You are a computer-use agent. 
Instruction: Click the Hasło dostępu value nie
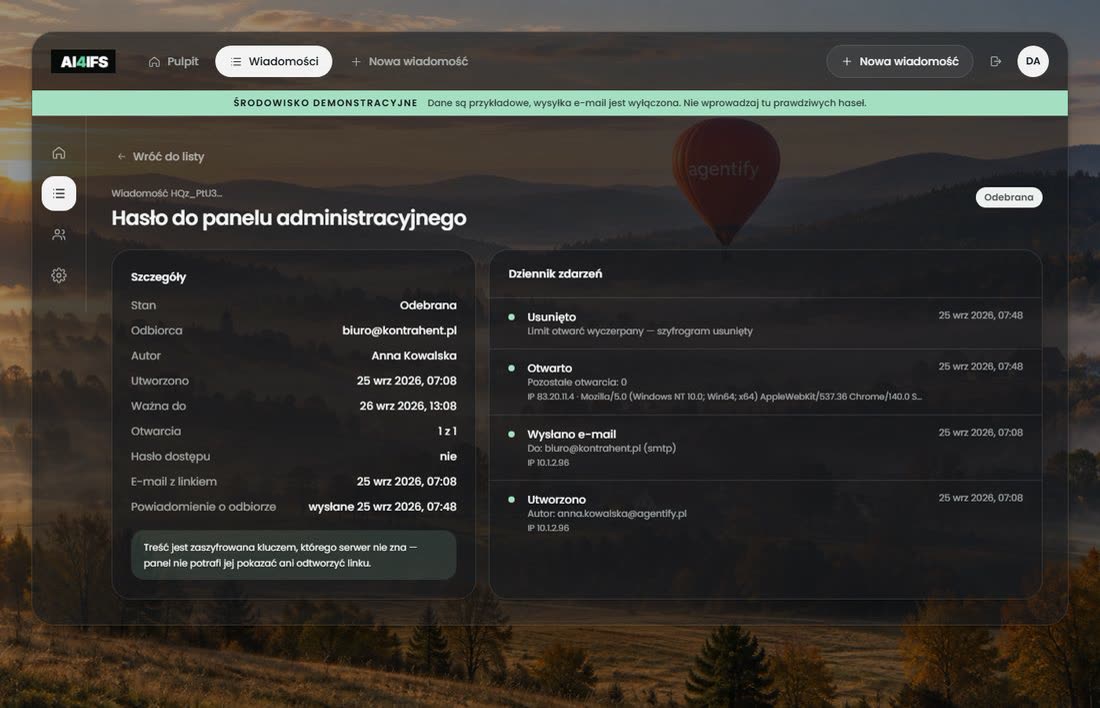click(448, 457)
